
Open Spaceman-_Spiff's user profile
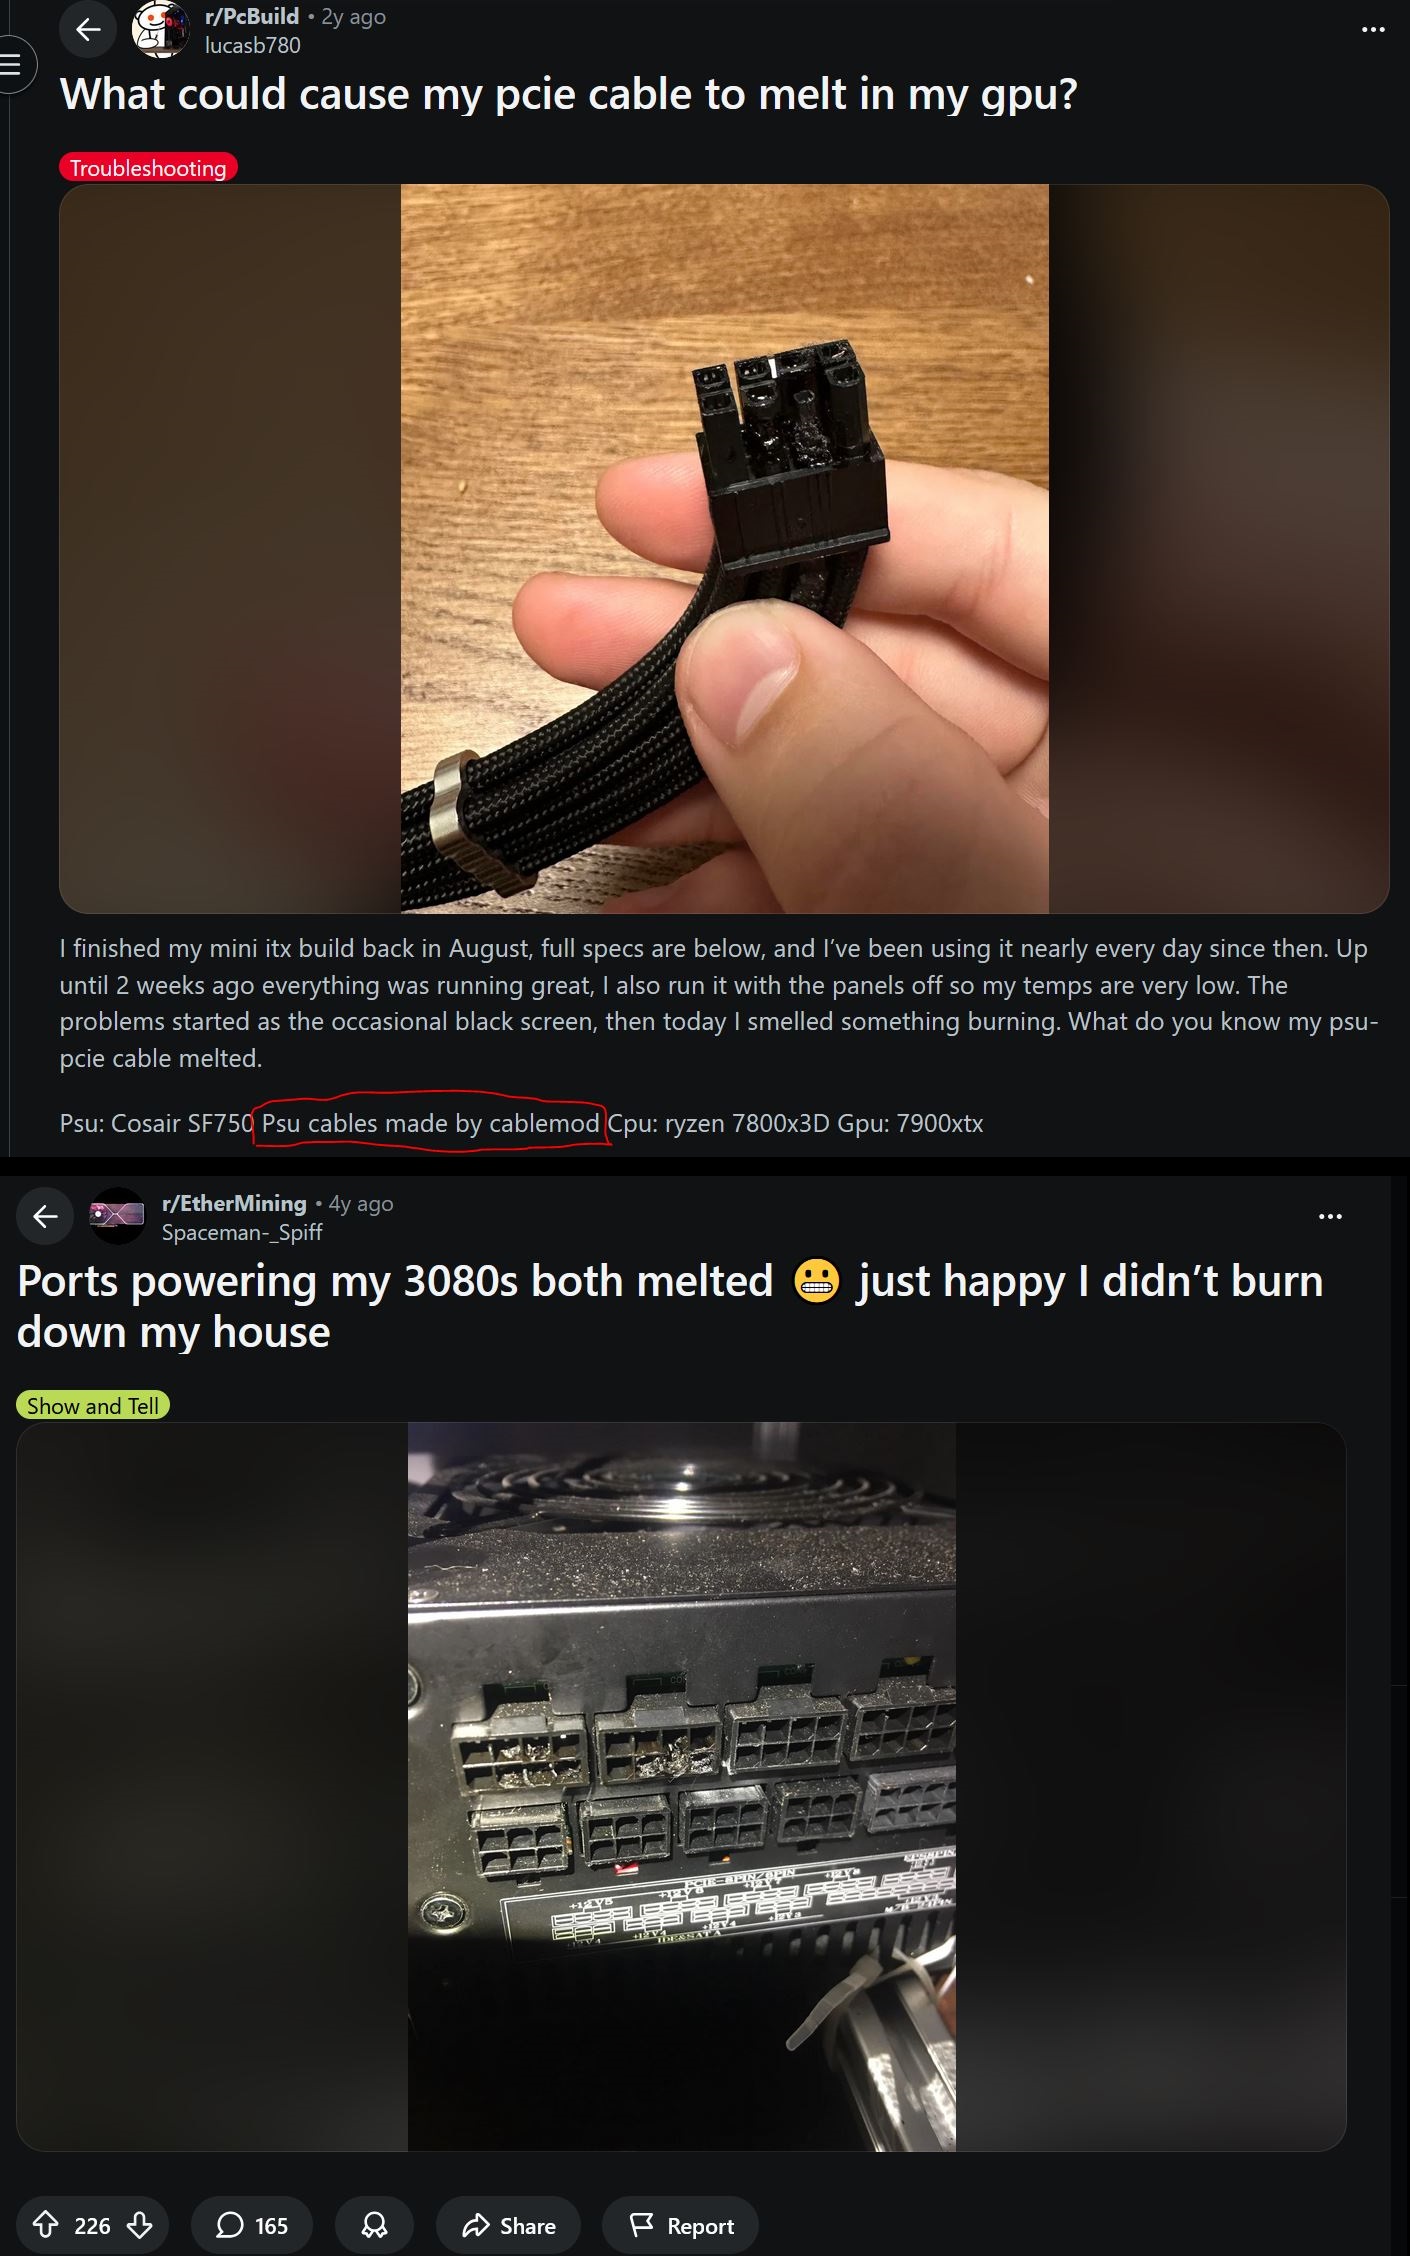click(242, 1232)
